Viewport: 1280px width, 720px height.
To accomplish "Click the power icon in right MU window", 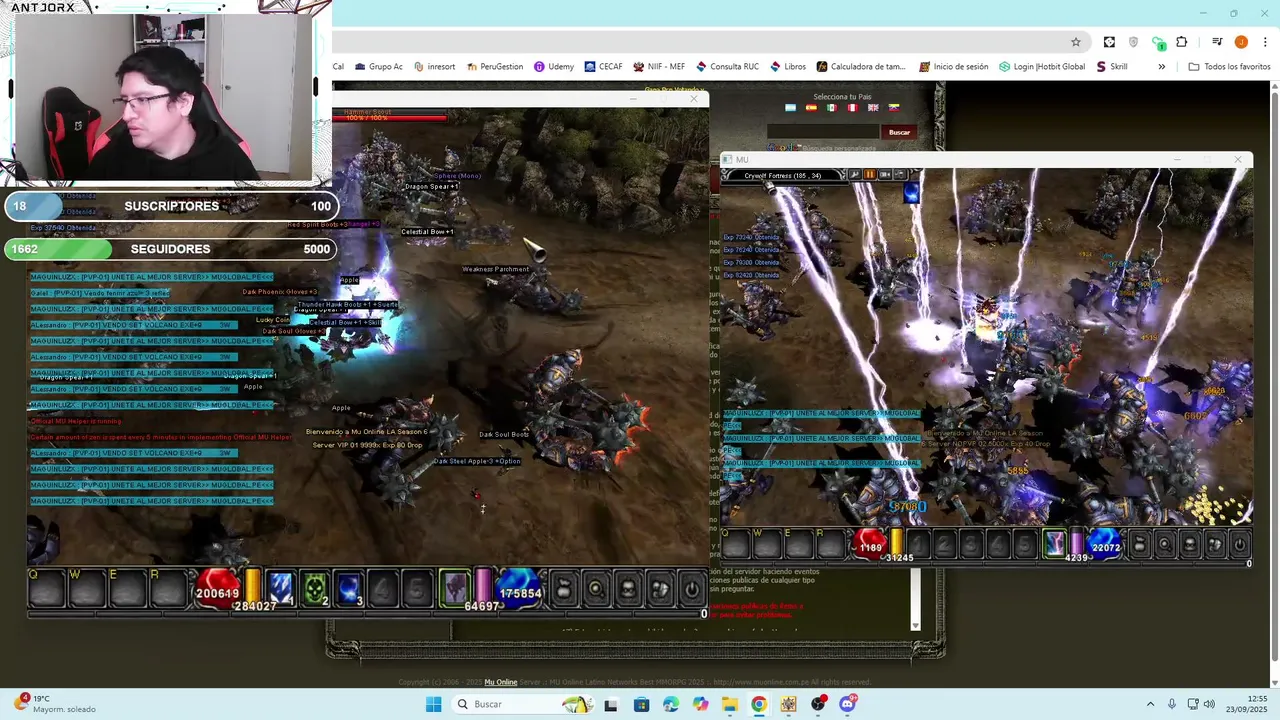I will click(x=1239, y=545).
